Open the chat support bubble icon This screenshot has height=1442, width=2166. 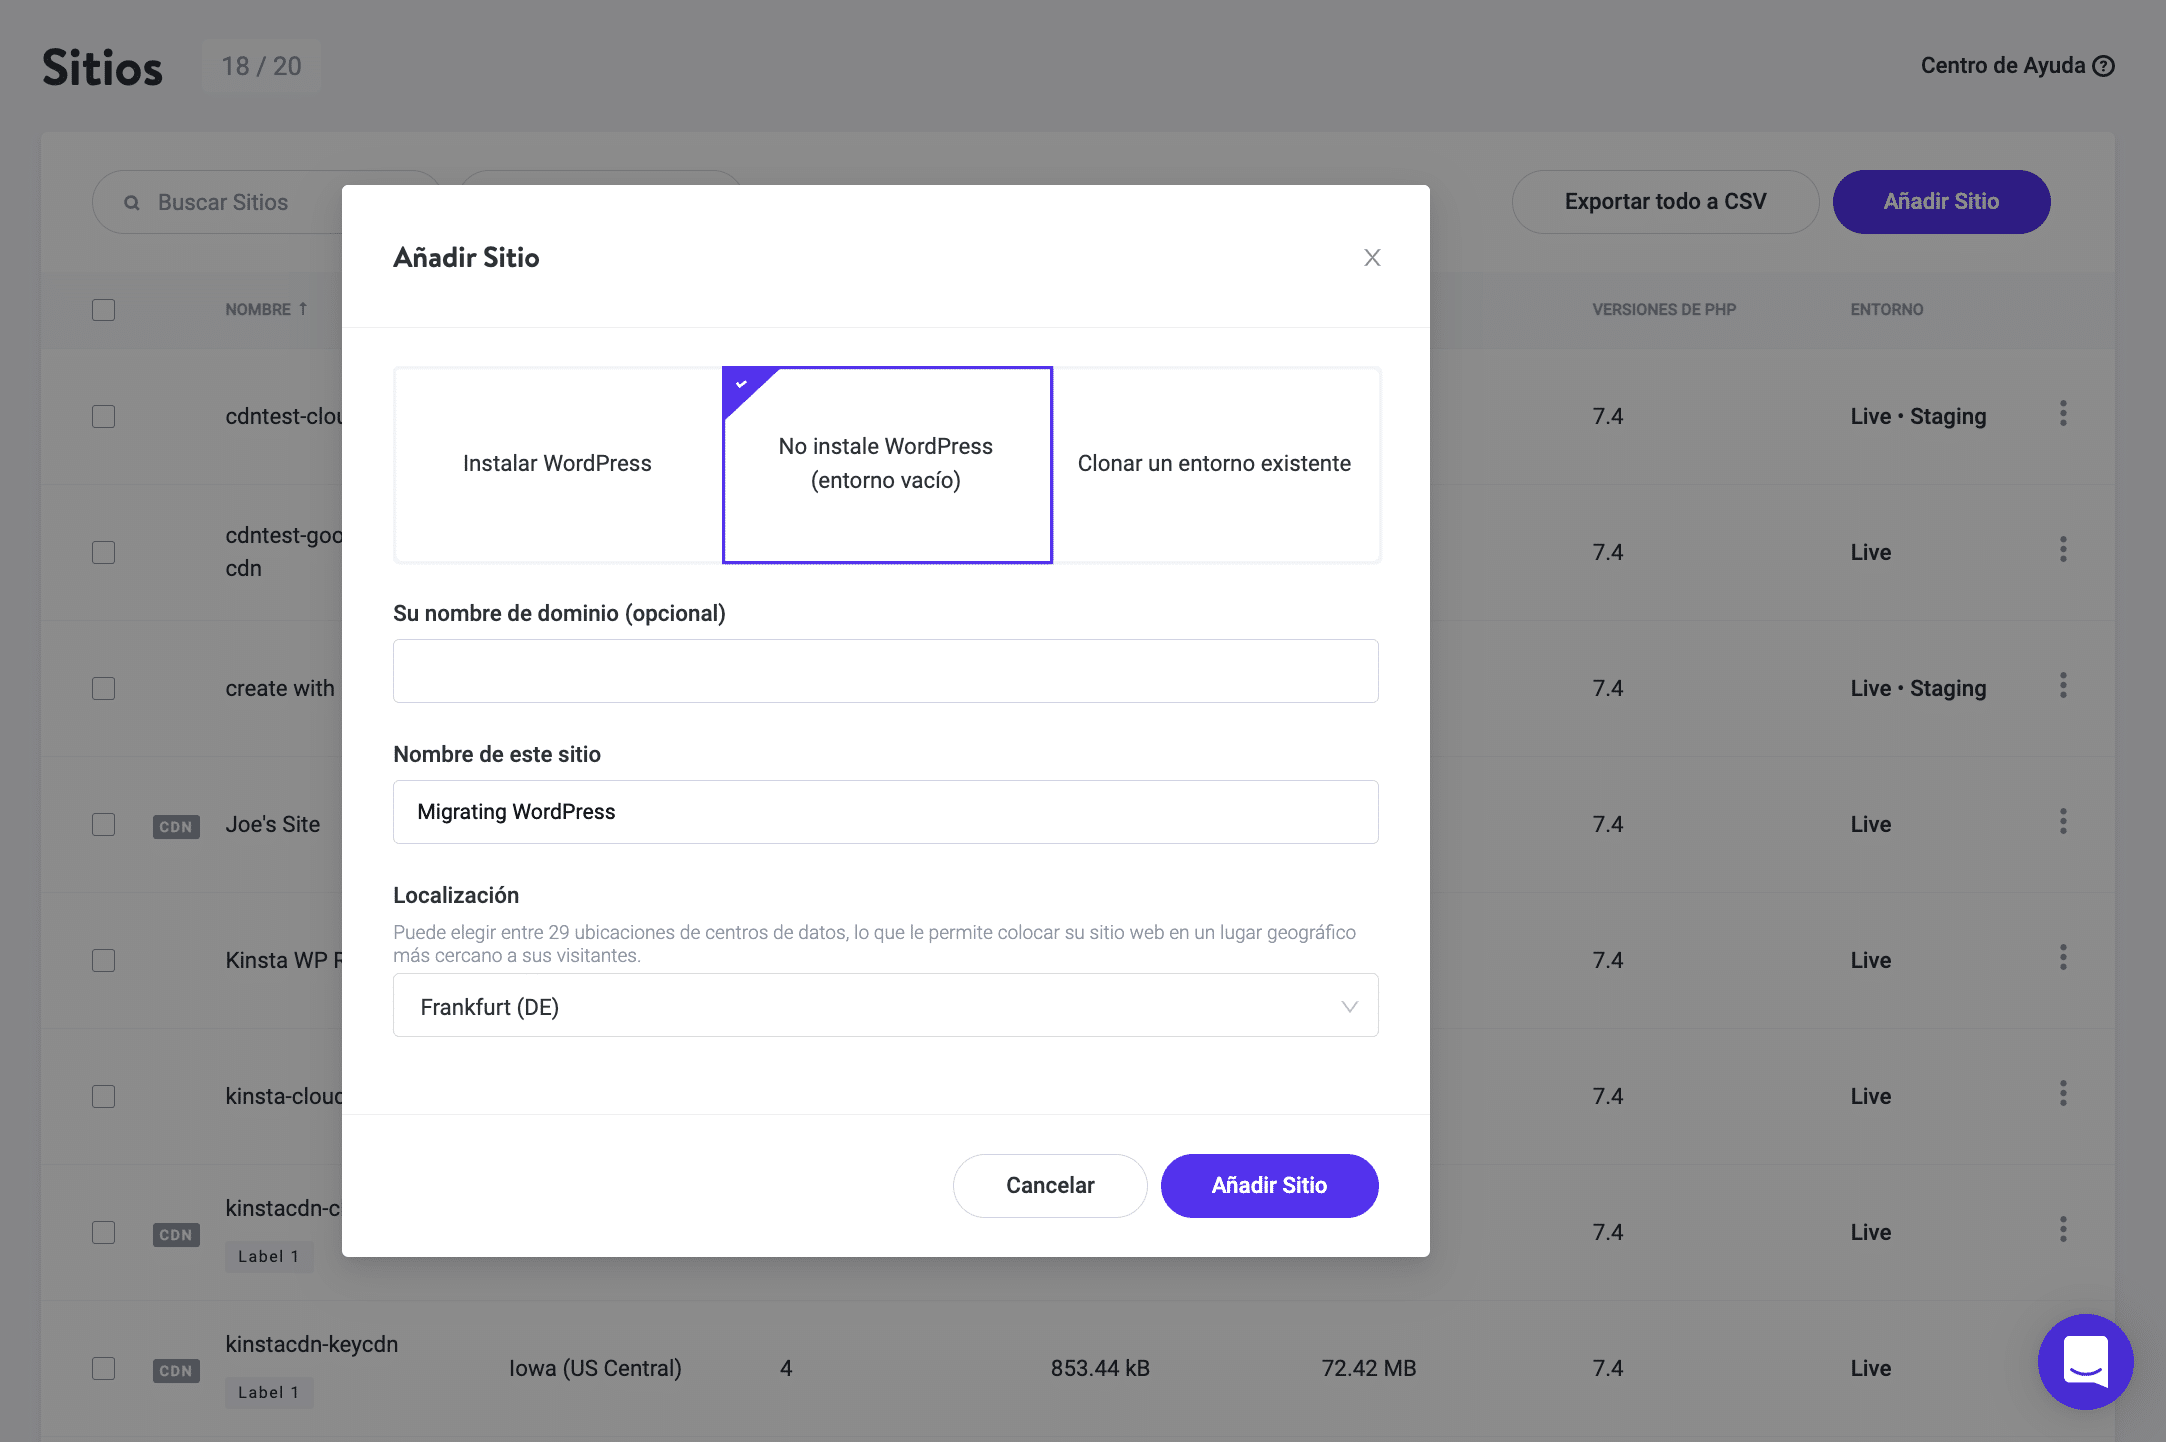pos(2085,1361)
